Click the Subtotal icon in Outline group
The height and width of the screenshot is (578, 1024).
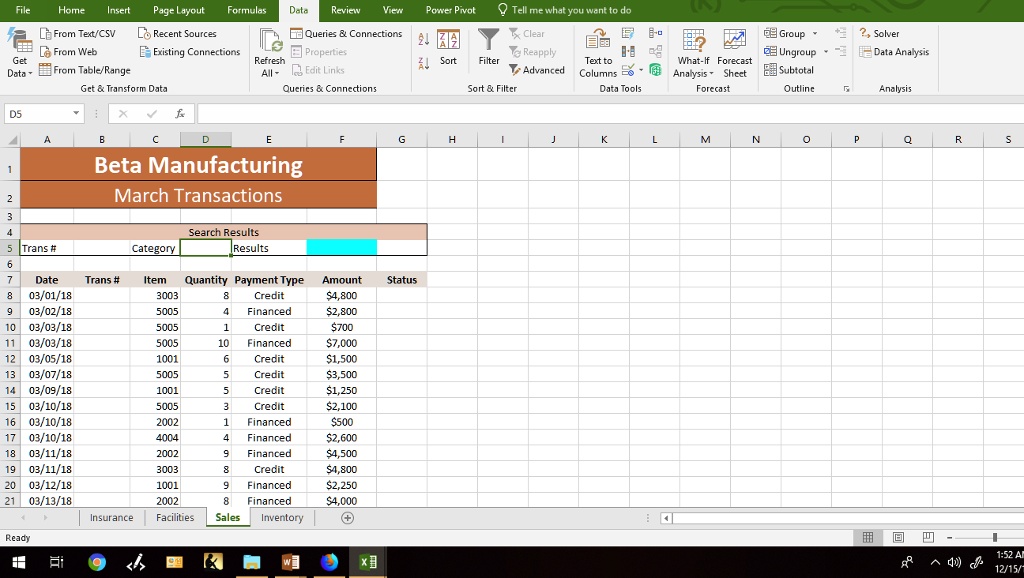pyautogui.click(x=790, y=70)
